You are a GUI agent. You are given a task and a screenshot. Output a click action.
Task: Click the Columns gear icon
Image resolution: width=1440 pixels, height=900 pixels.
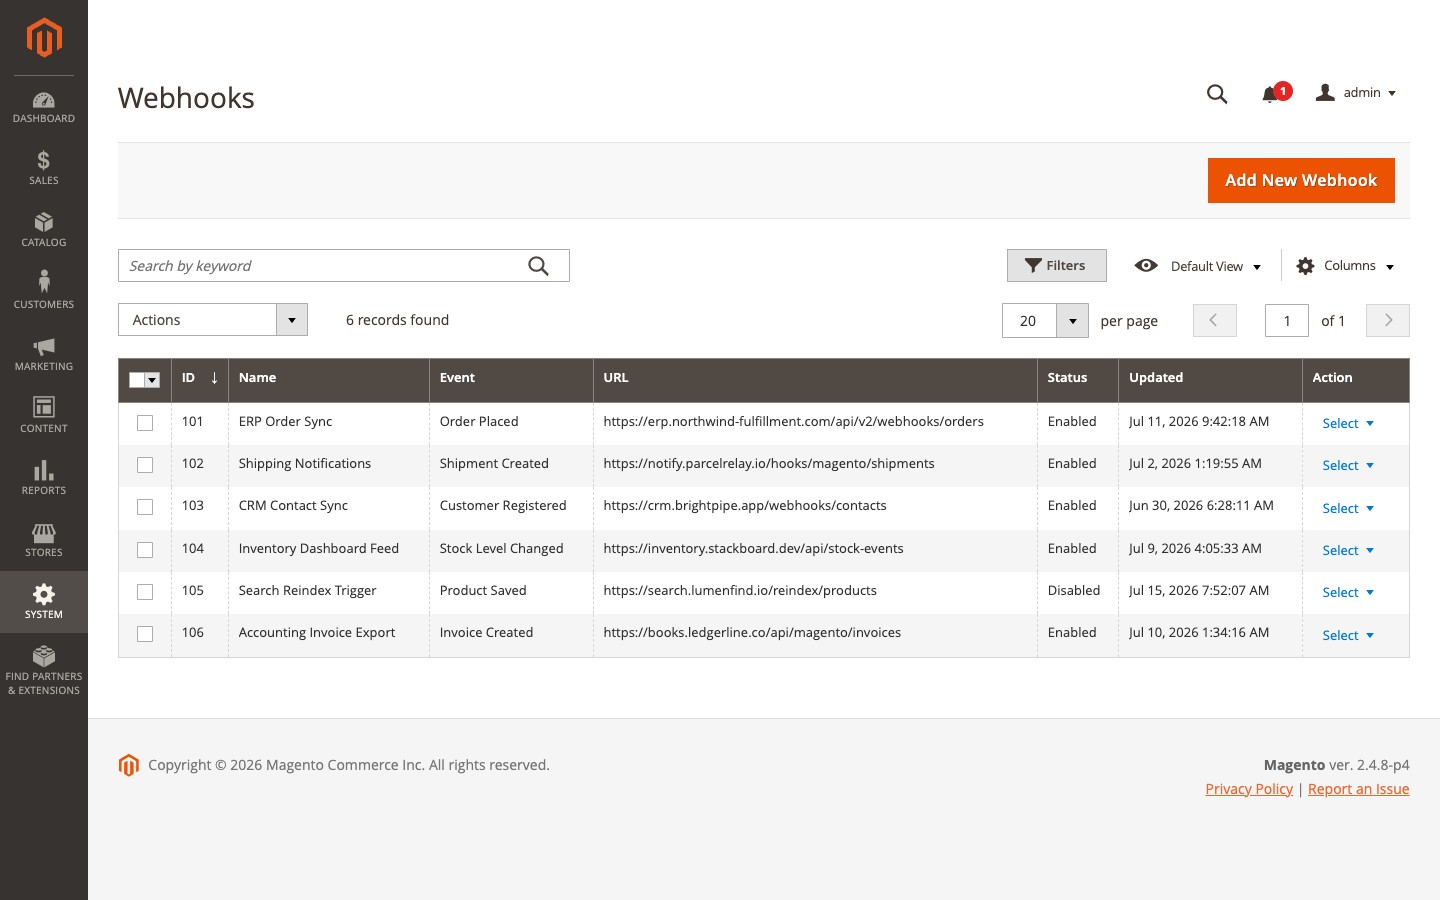click(1305, 266)
